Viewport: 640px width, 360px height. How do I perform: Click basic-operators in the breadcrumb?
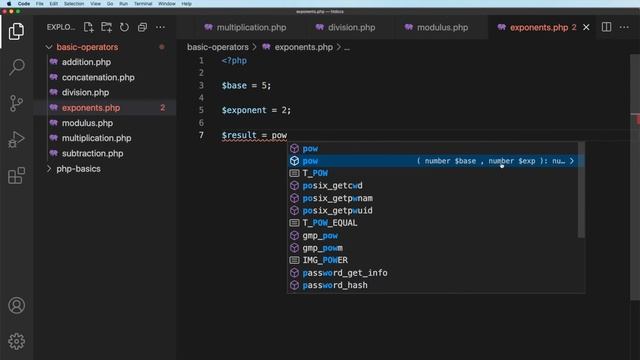coord(218,47)
